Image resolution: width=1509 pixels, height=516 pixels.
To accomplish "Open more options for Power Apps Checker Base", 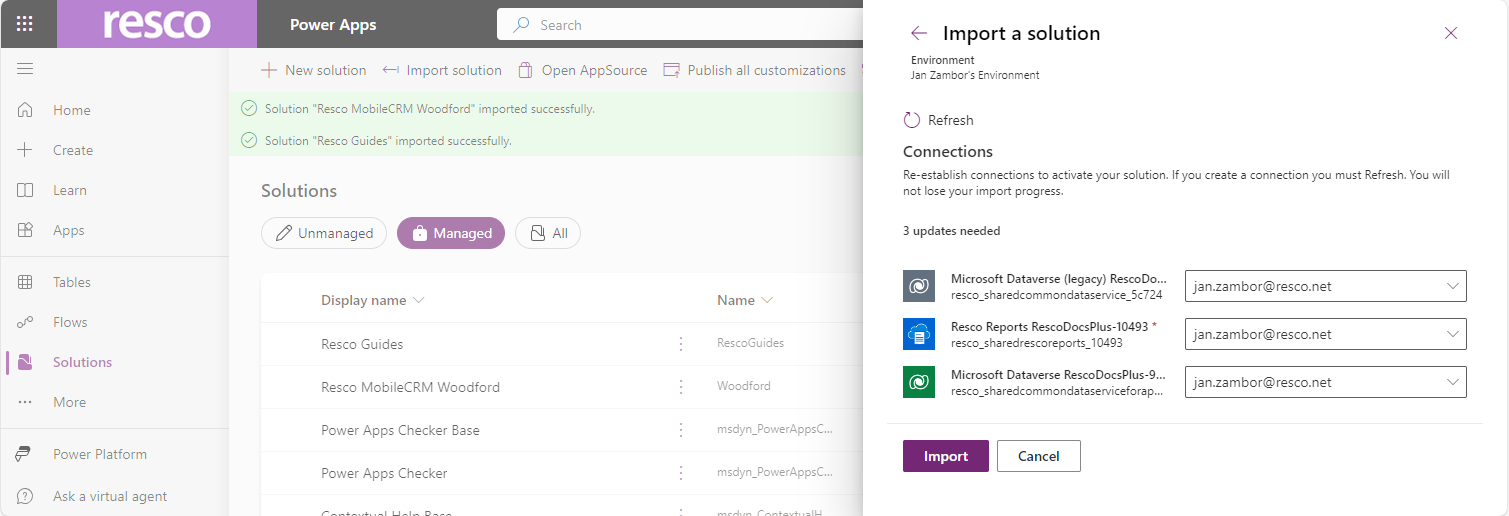I will [x=682, y=430].
